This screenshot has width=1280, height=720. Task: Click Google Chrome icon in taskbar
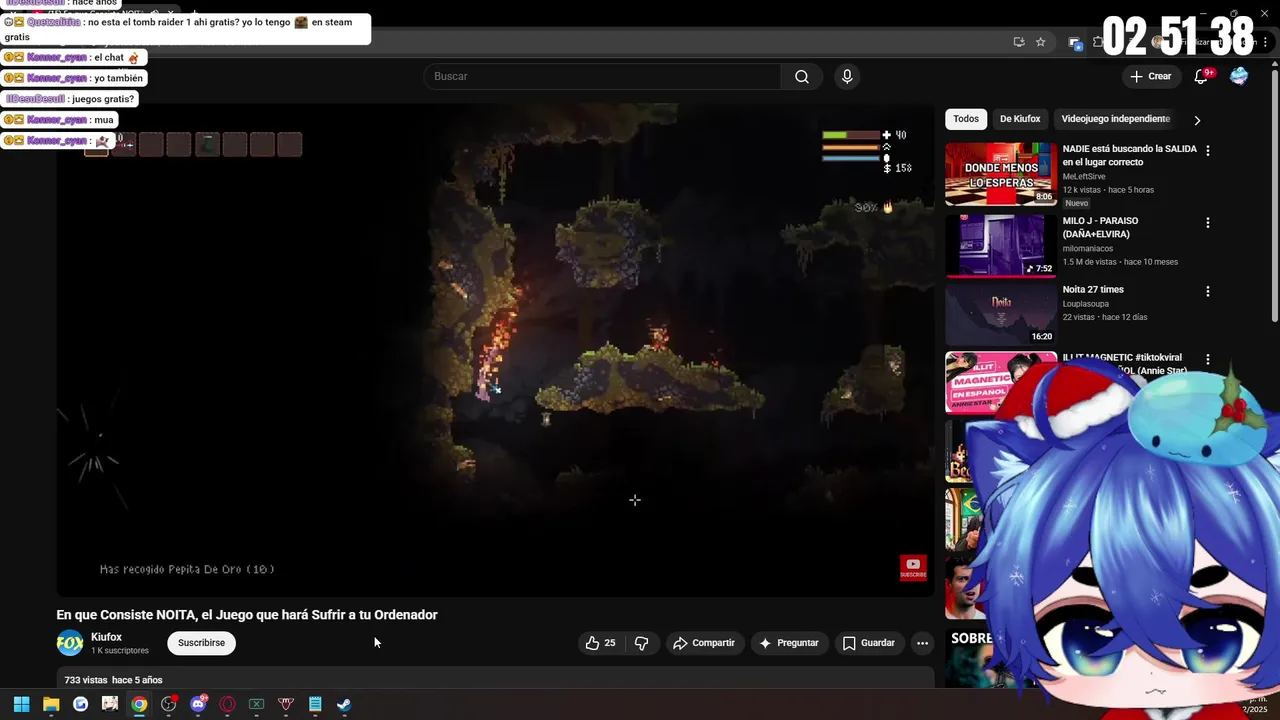point(139,704)
